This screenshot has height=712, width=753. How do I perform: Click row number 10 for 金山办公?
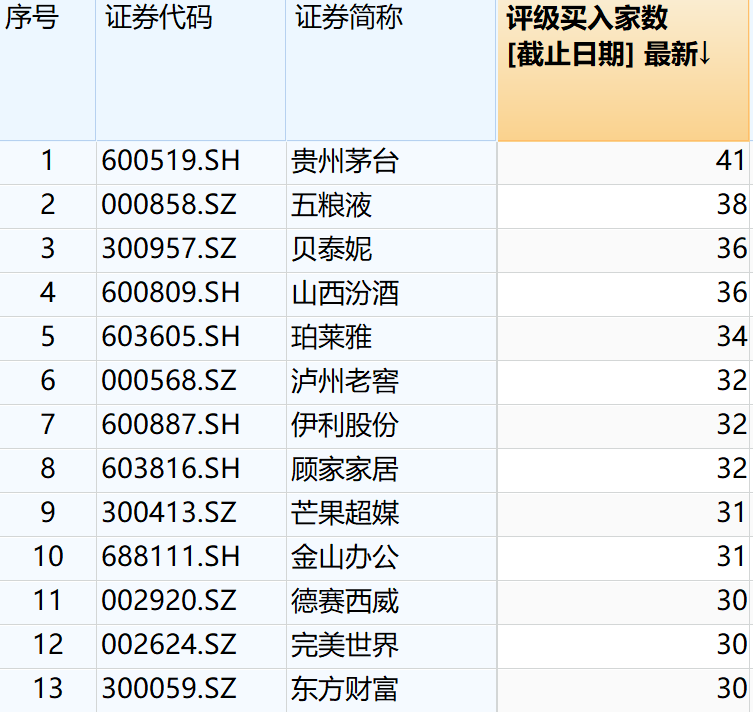(x=48, y=557)
